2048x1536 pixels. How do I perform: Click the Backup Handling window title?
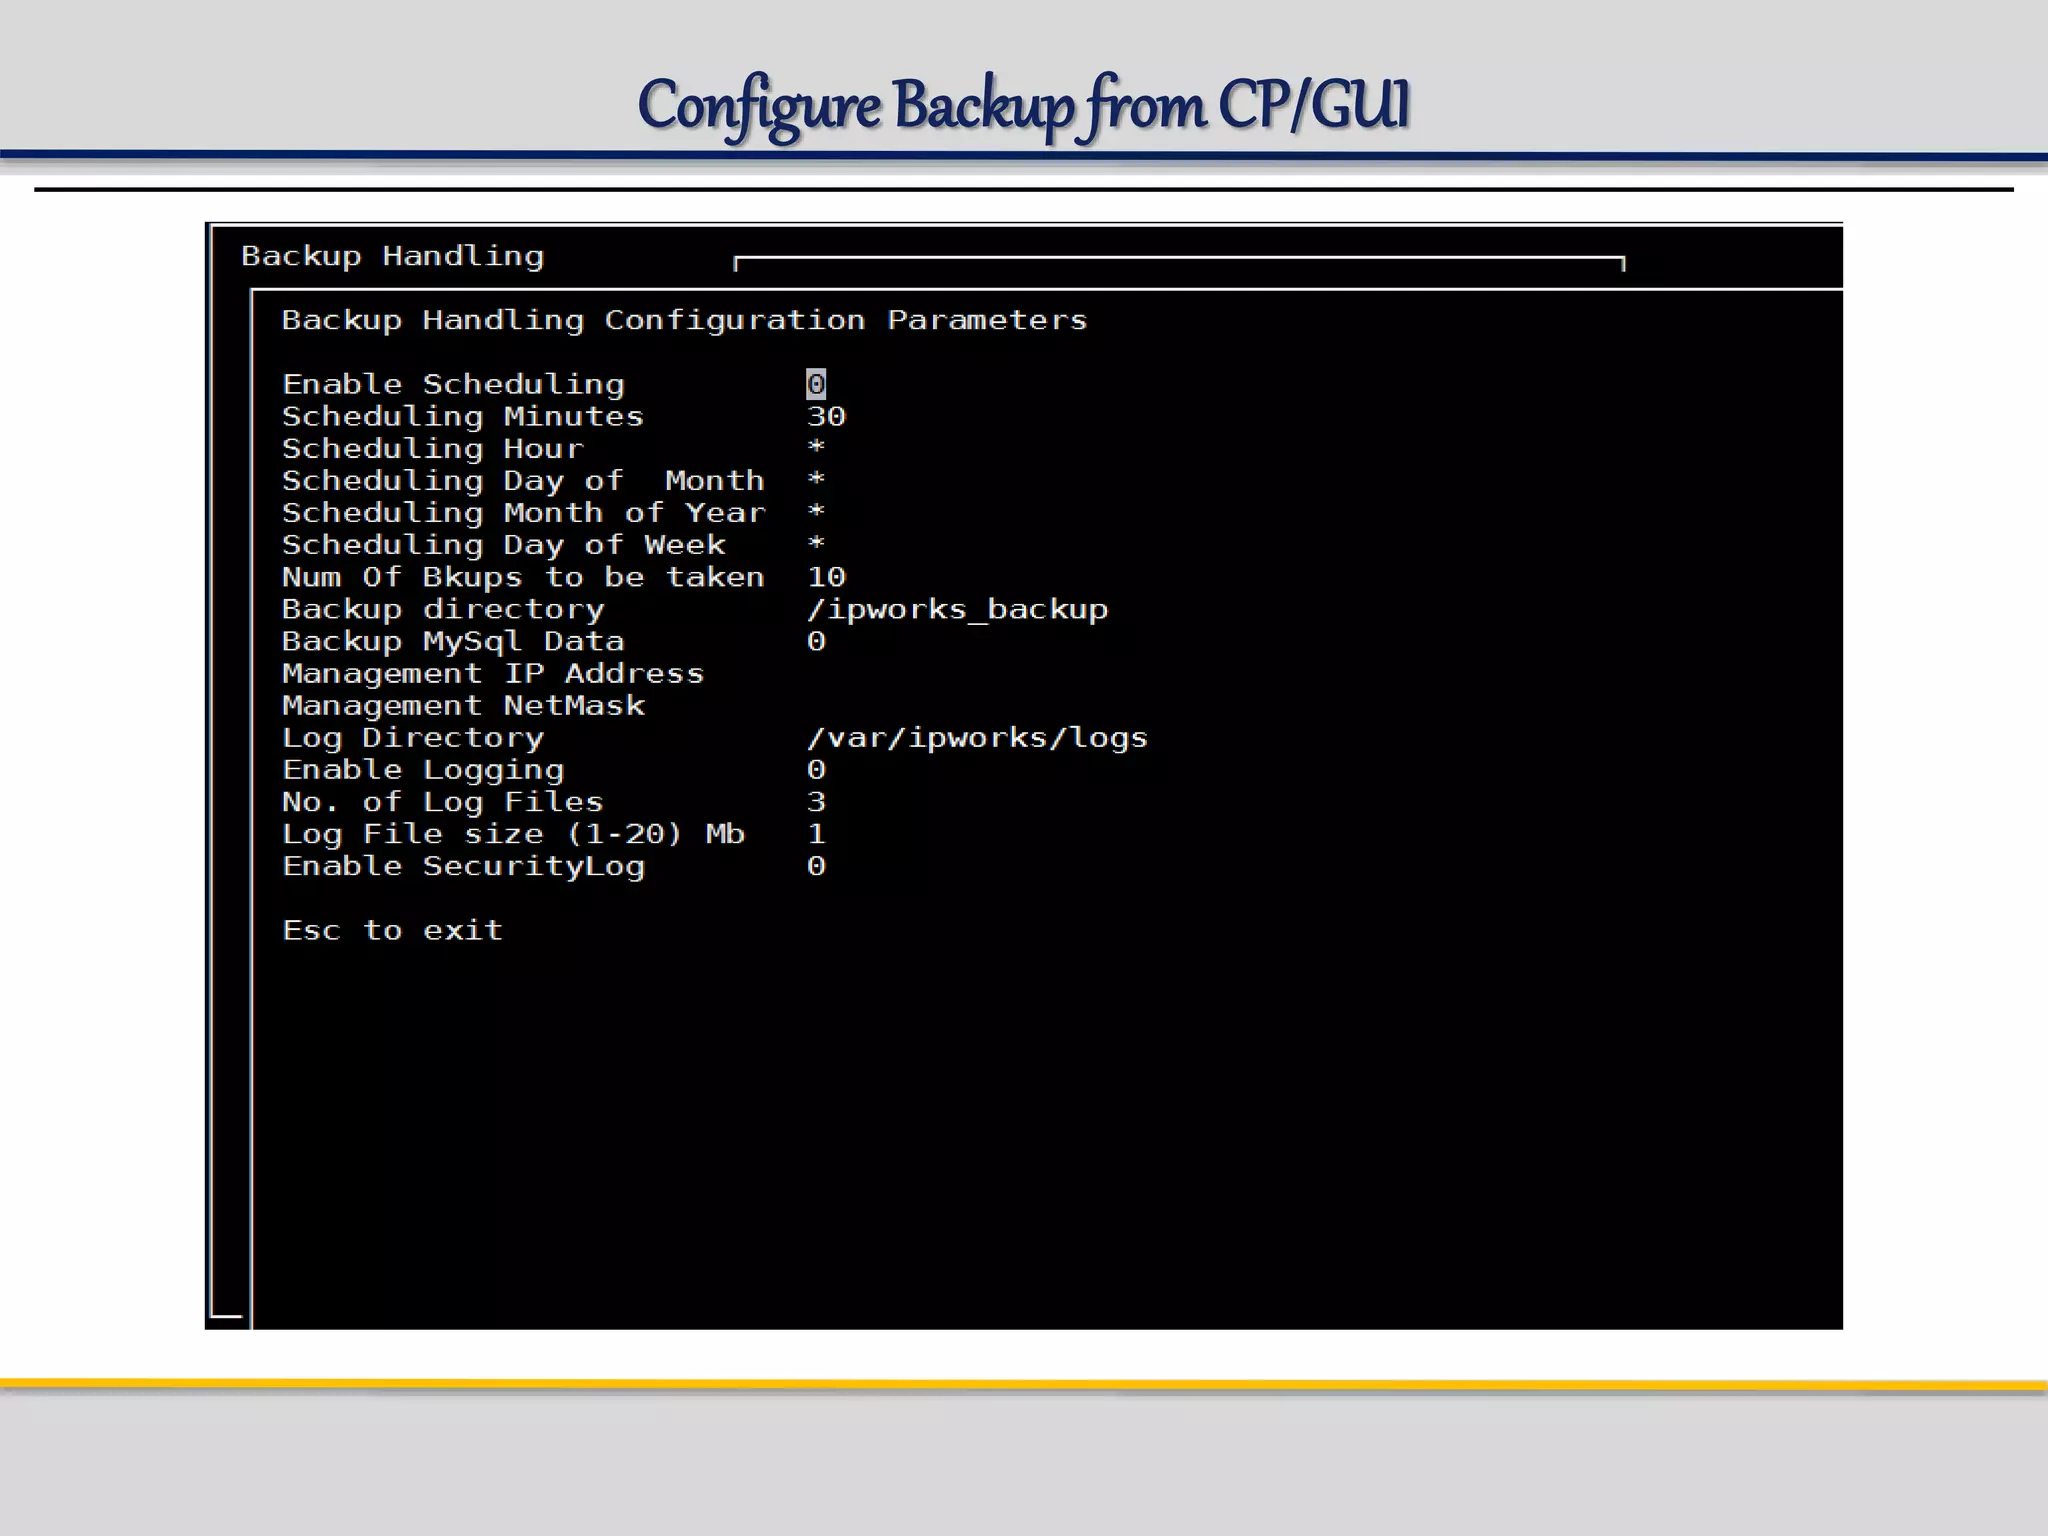click(392, 257)
